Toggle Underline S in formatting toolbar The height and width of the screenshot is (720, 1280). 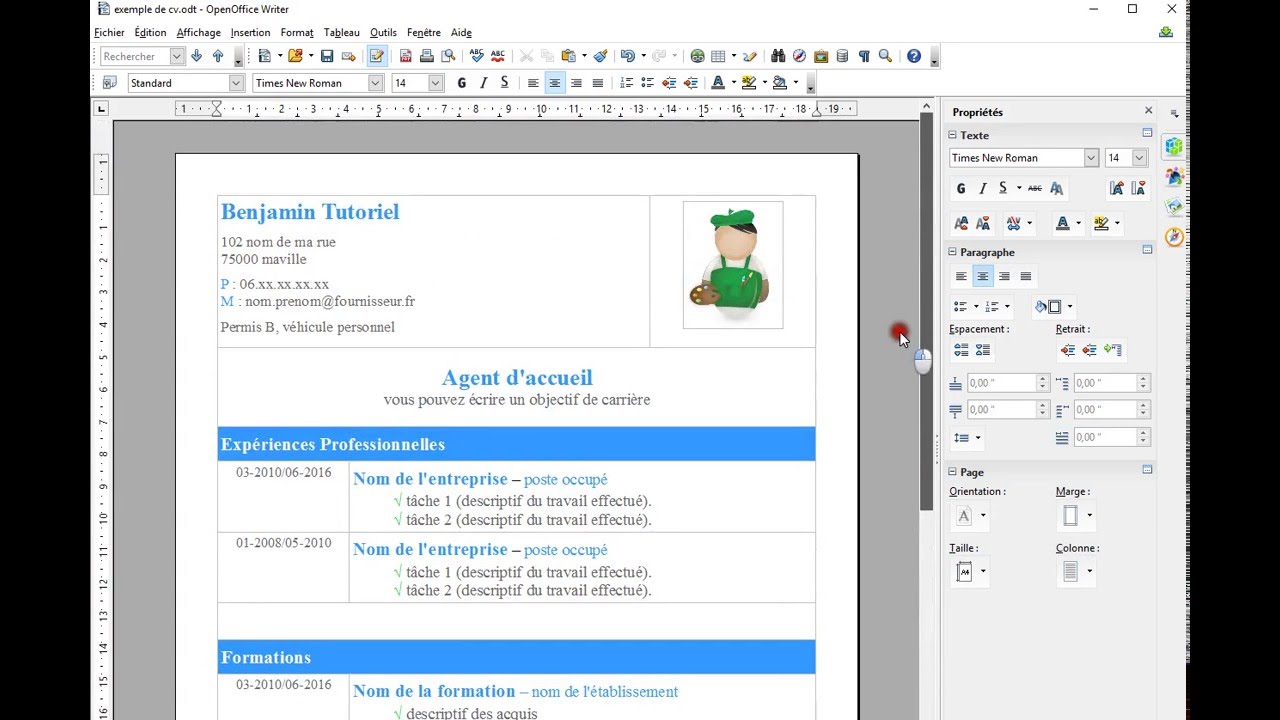click(x=504, y=83)
